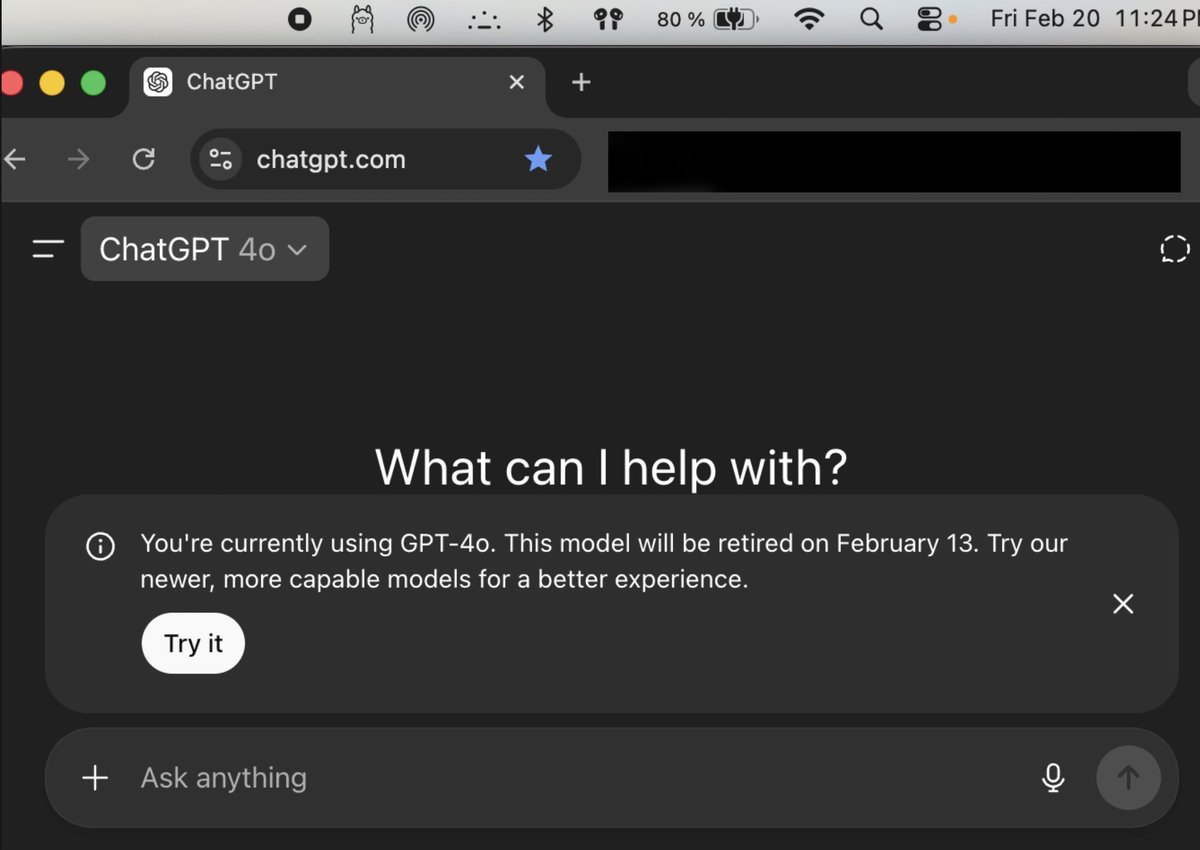Click the Ollama llama menu bar icon
This screenshot has width=1200, height=850.
tap(362, 19)
